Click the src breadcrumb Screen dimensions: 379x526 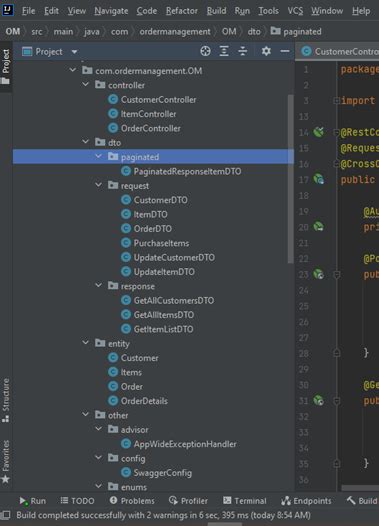[37, 32]
